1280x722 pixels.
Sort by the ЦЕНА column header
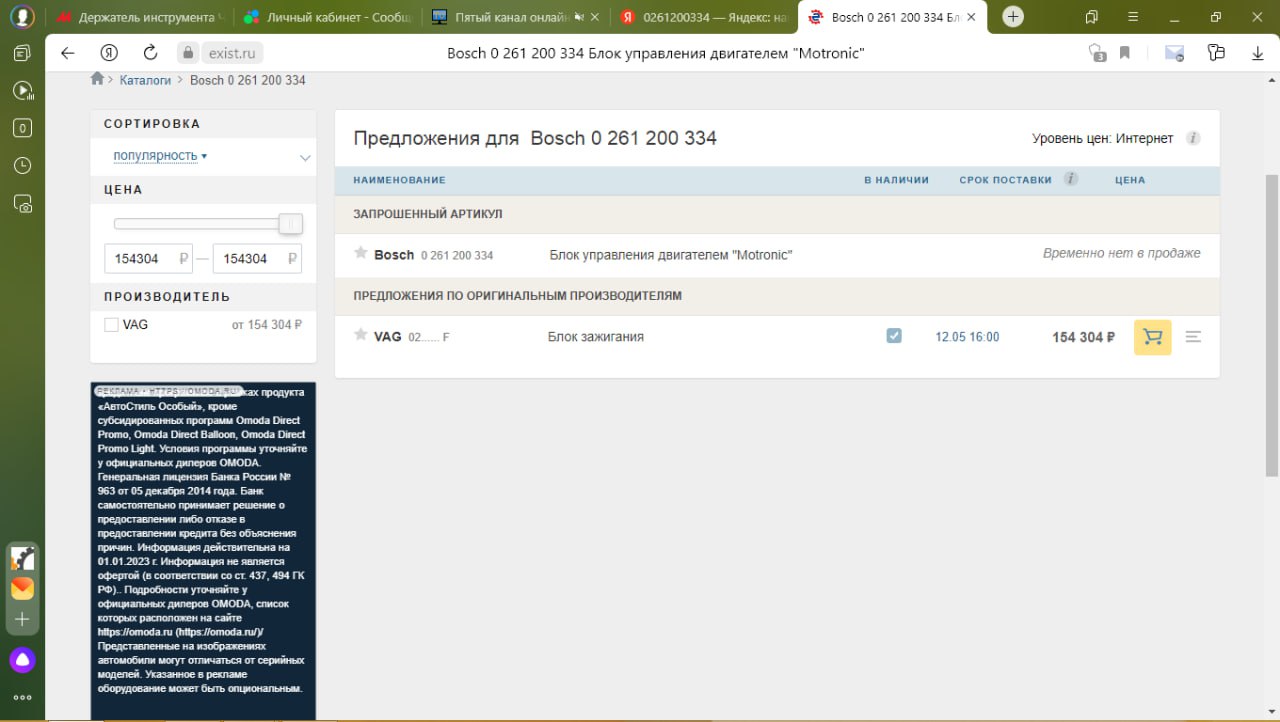pos(1130,180)
